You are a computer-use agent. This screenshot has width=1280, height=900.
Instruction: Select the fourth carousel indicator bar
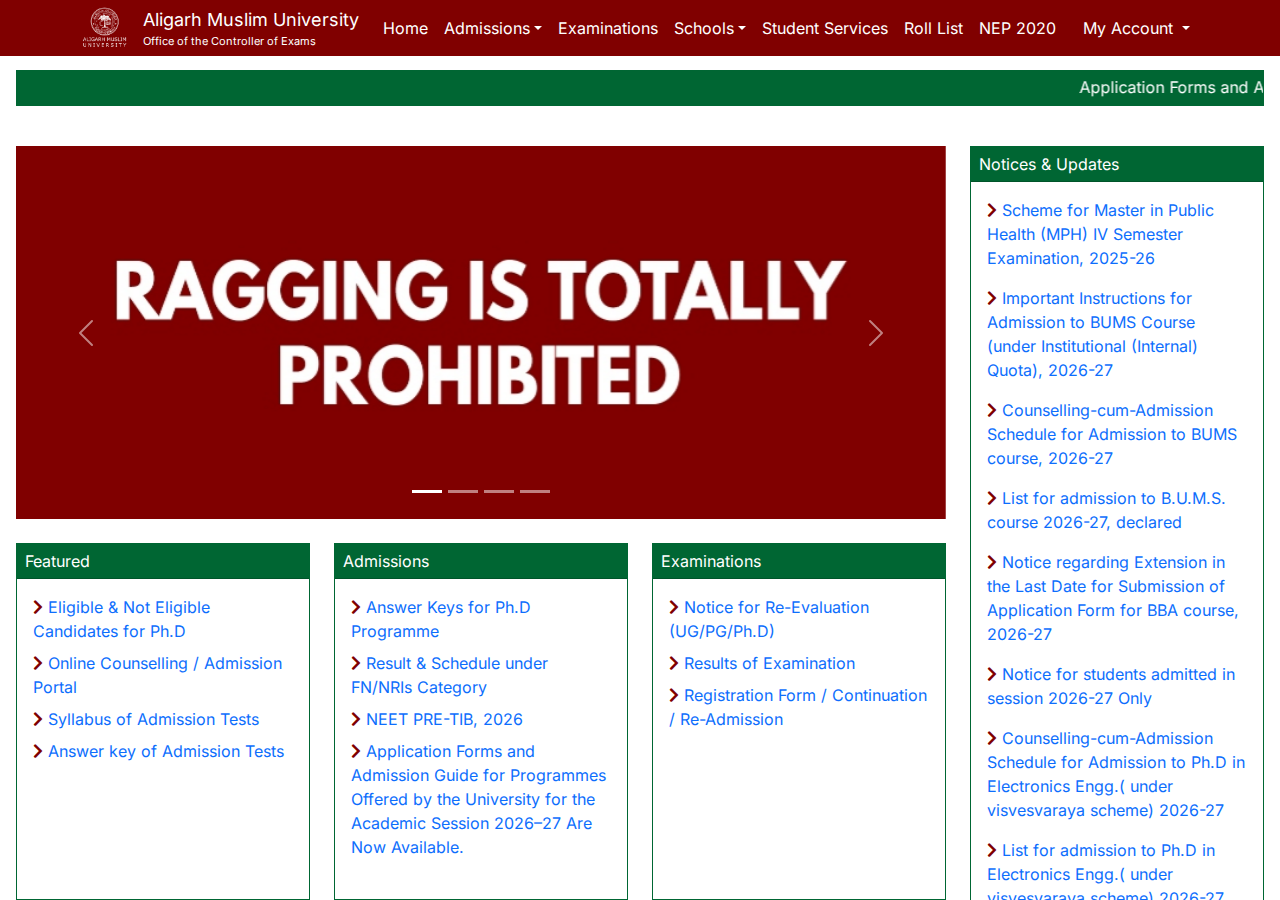pos(535,491)
